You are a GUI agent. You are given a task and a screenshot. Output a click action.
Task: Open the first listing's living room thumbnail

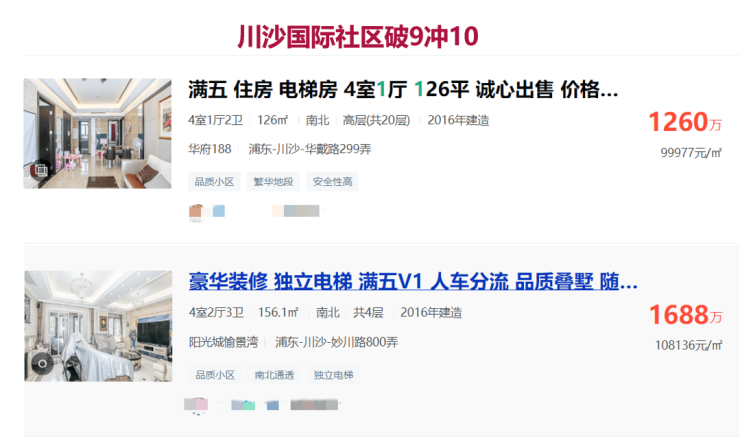click(x=98, y=134)
